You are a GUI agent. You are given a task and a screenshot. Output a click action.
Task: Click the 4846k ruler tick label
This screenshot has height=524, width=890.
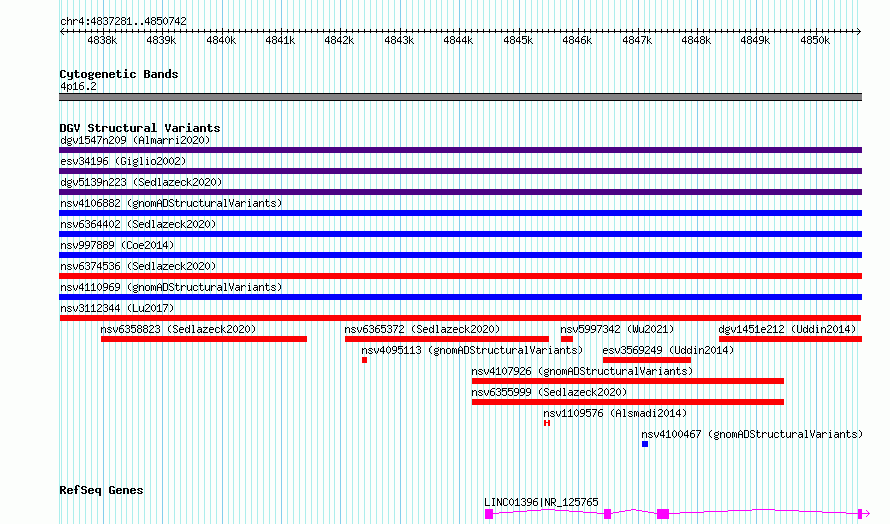(x=577, y=40)
